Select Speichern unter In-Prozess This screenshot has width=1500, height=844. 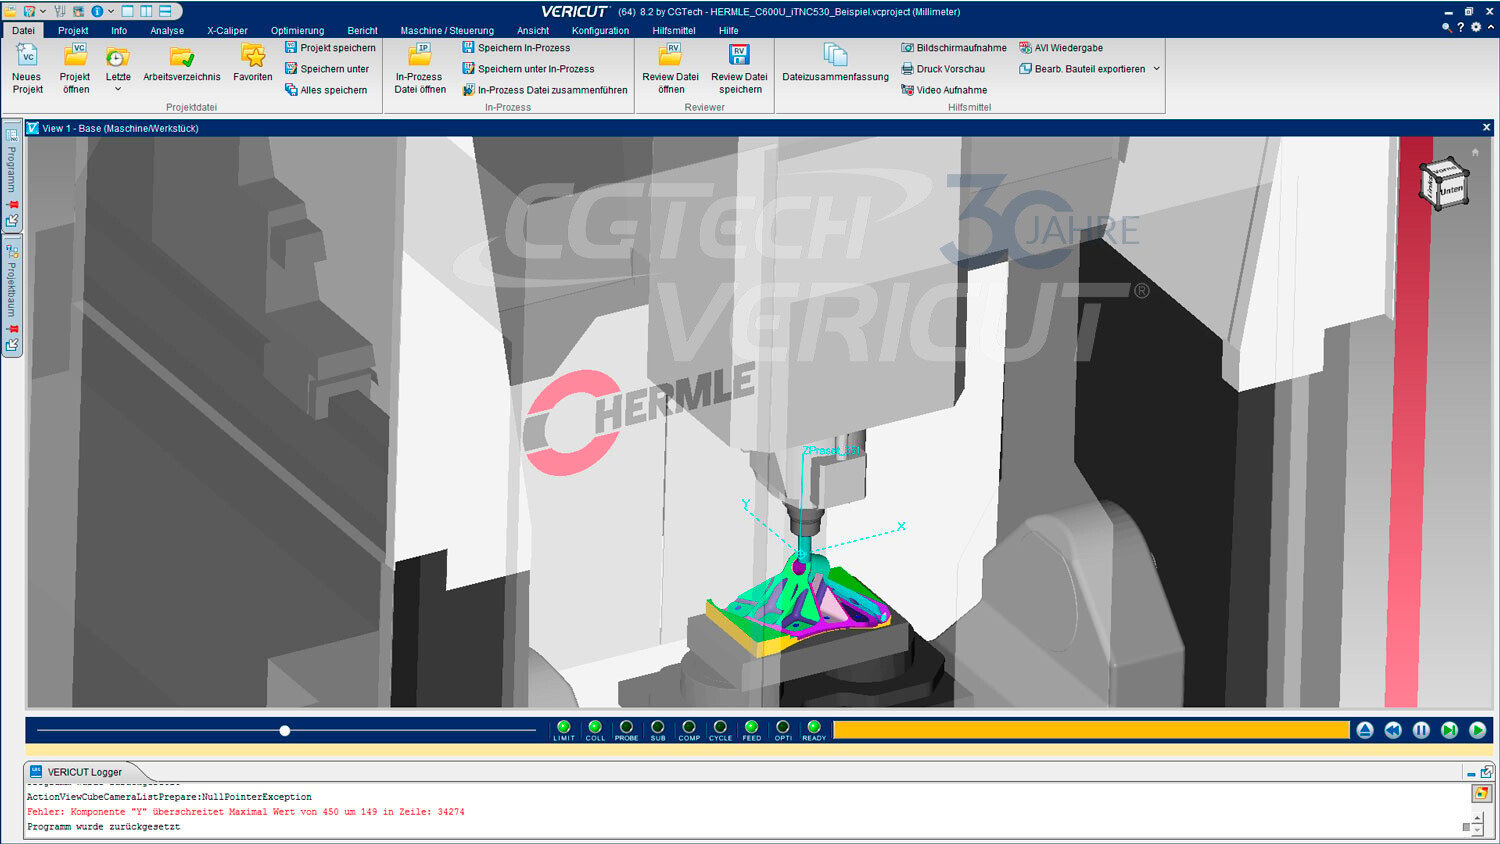[528, 69]
